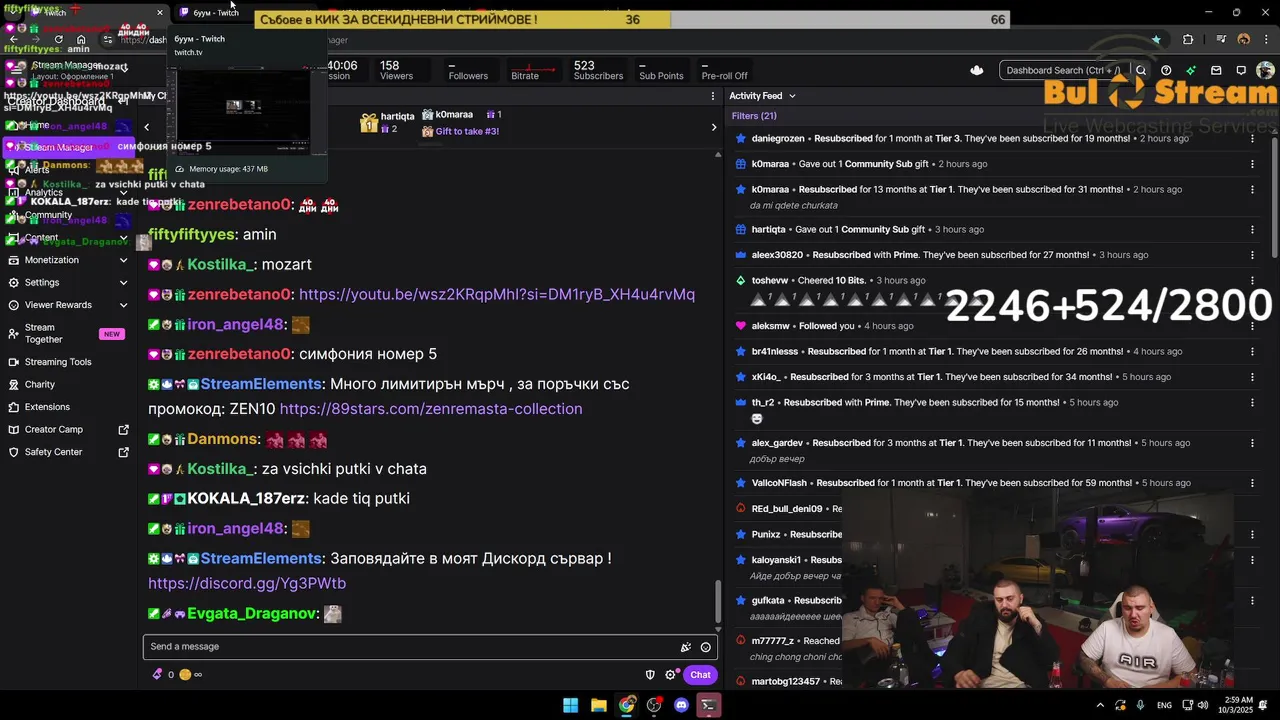Open the emote picker in chat box

(706, 647)
